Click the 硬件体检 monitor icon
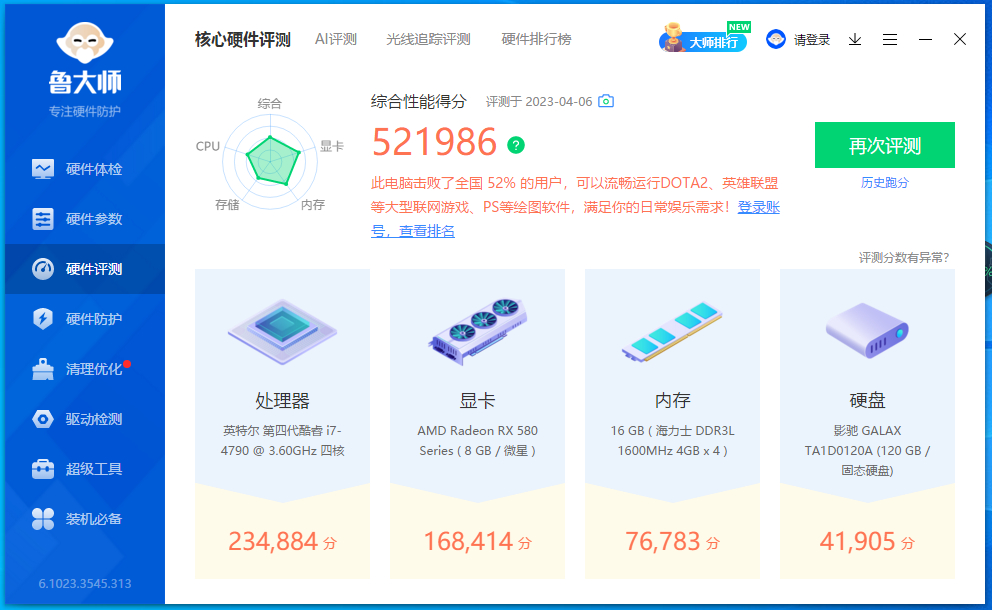 click(x=43, y=169)
